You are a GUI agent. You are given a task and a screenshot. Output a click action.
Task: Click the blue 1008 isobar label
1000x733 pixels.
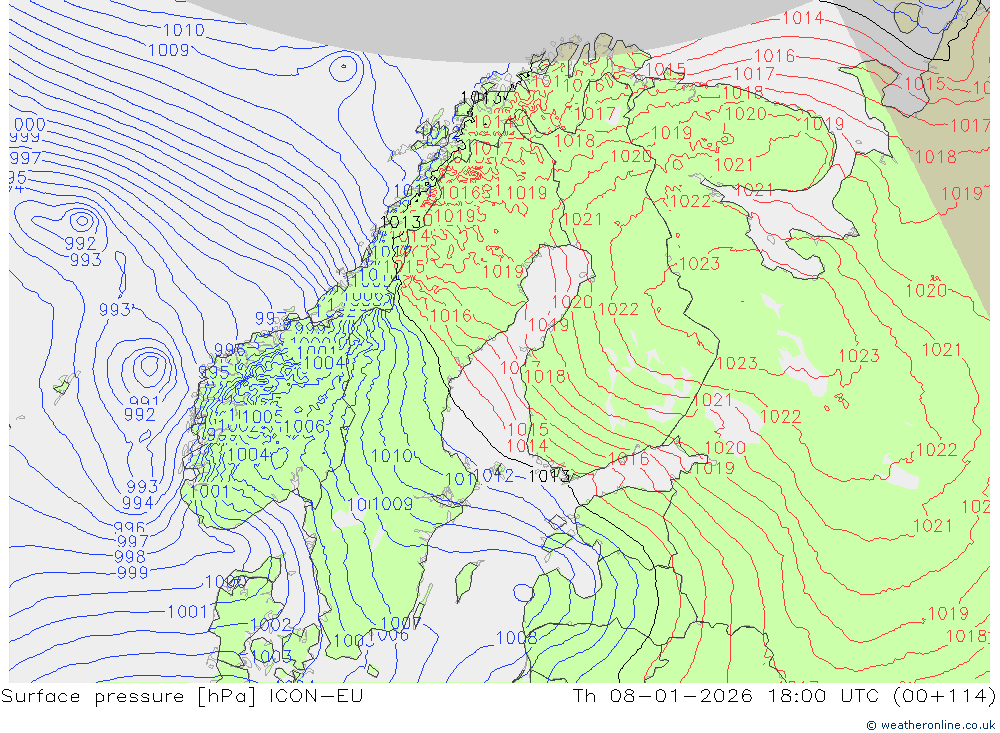pyautogui.click(x=517, y=638)
